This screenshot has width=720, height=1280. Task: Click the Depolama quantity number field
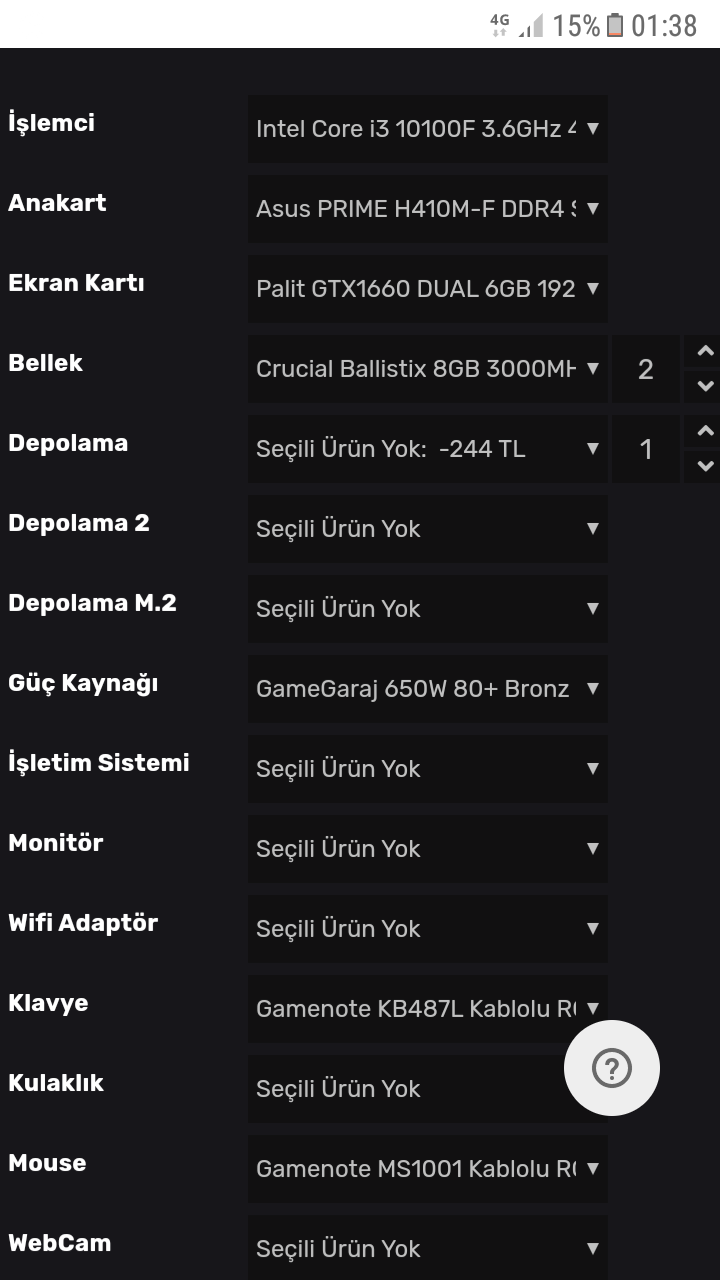(x=645, y=449)
